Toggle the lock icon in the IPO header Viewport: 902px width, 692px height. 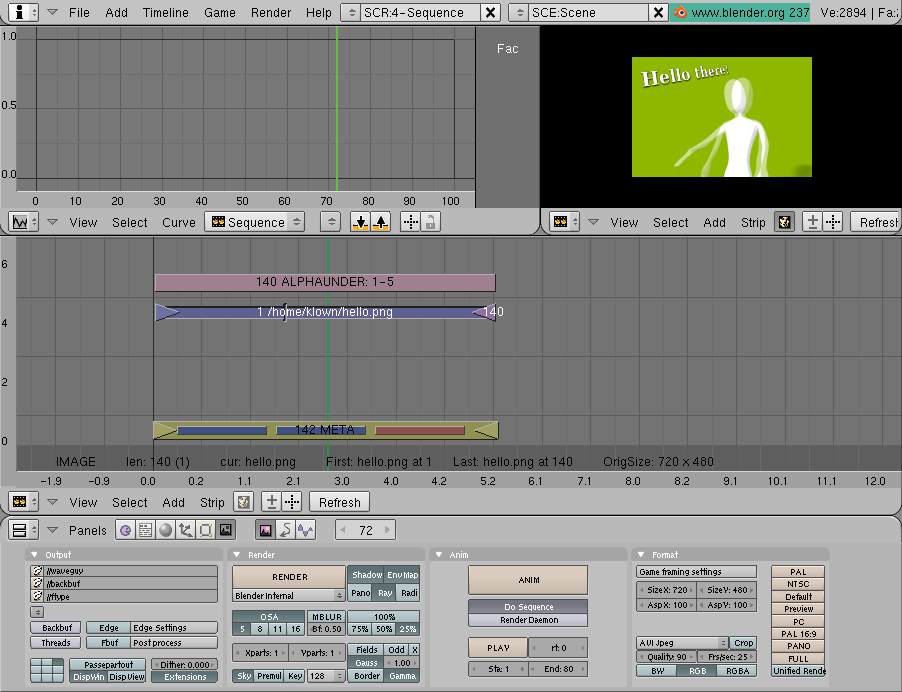click(x=430, y=222)
